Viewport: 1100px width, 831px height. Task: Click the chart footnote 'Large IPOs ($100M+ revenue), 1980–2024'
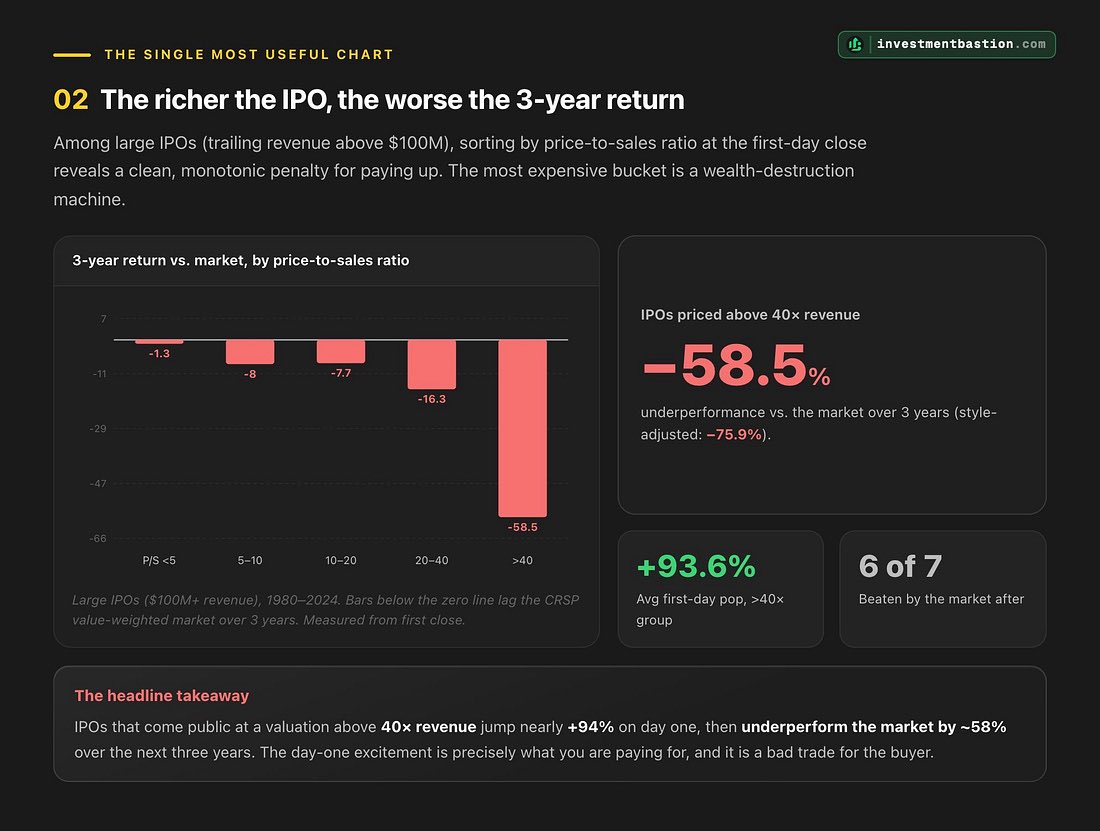(326, 609)
